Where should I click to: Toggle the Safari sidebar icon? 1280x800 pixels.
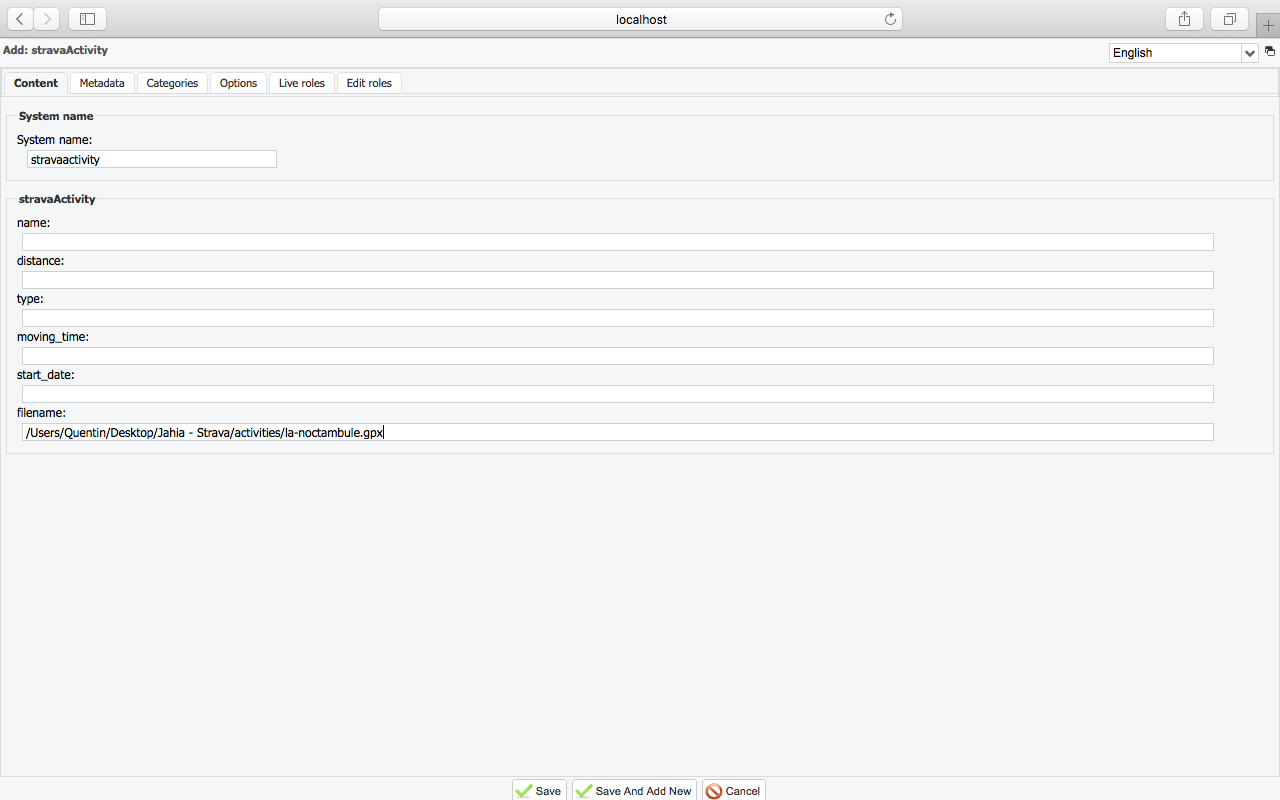(x=87, y=19)
